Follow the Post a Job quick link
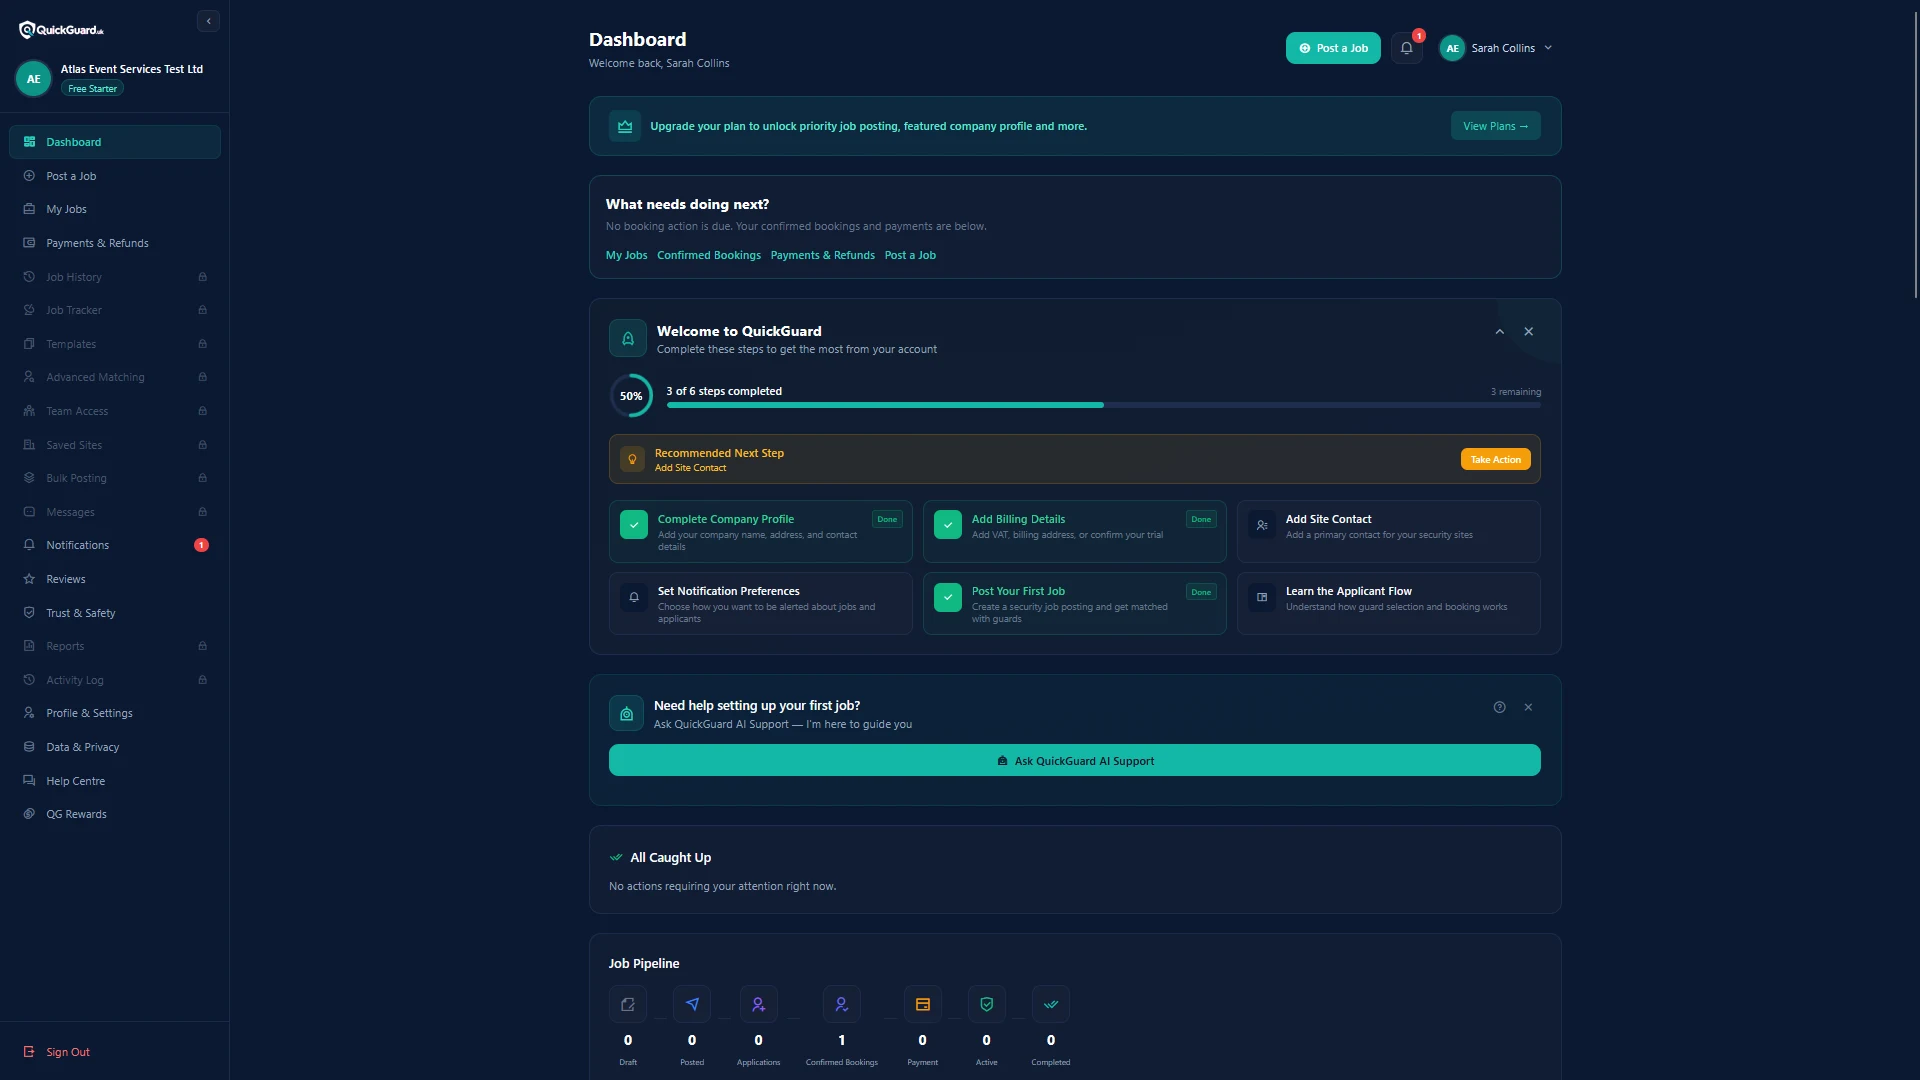The height and width of the screenshot is (1080, 1920). (x=910, y=255)
